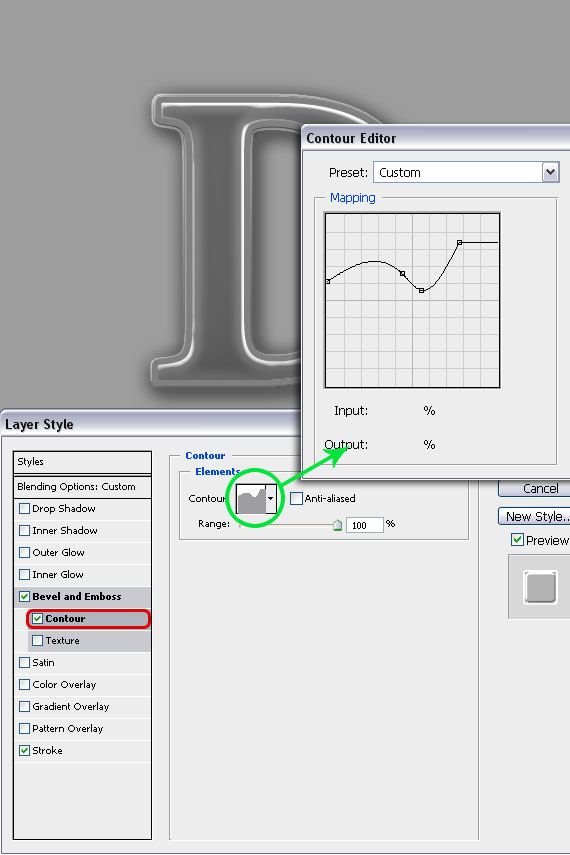570x855 pixels.
Task: Select the lowest curve point in Mapping
Action: 421,291
